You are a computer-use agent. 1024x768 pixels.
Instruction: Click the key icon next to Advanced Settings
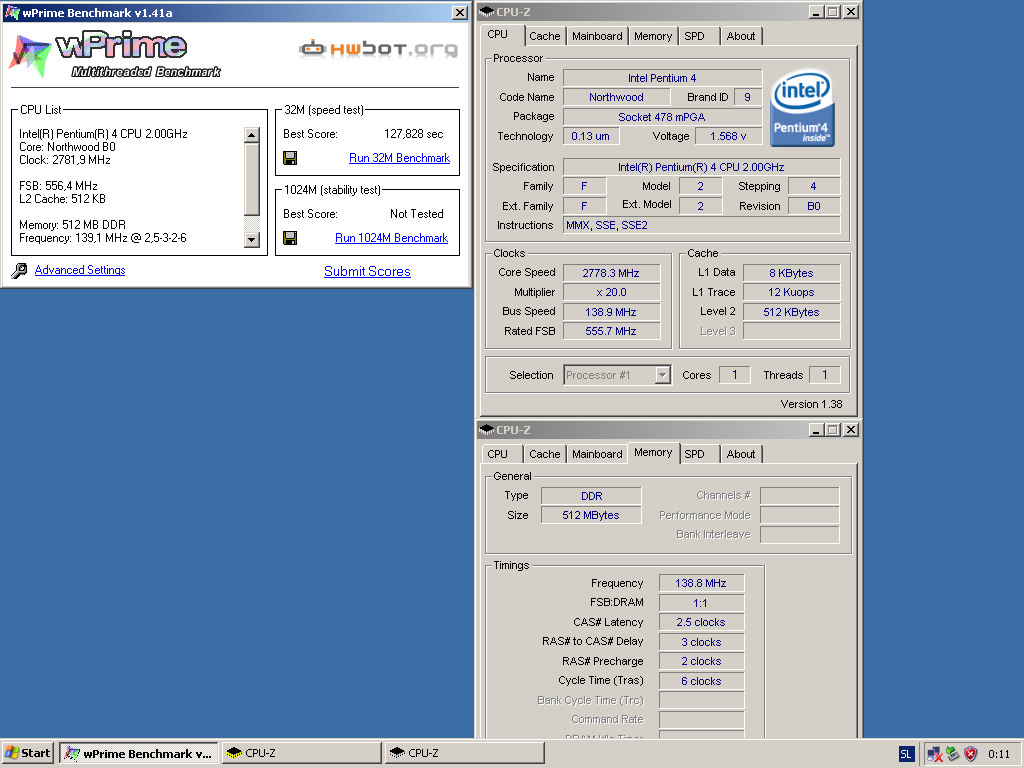click(20, 270)
